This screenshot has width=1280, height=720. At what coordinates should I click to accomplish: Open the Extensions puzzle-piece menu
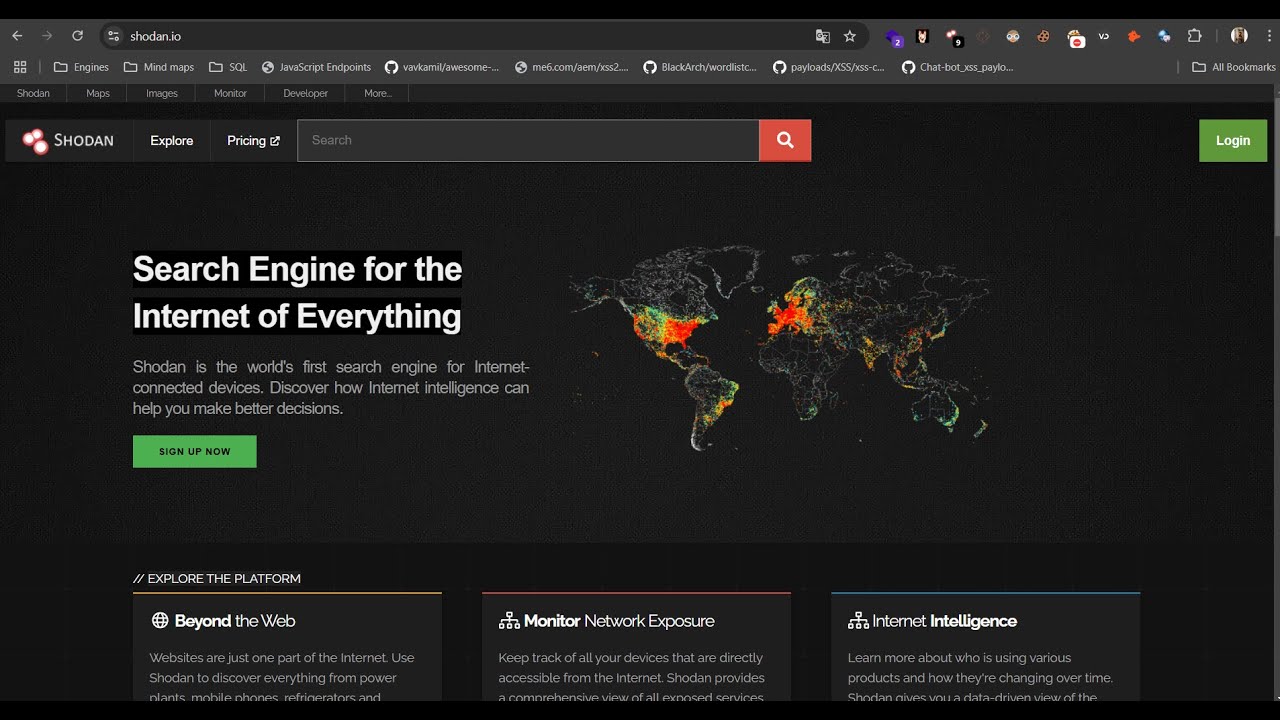pyautogui.click(x=1194, y=36)
